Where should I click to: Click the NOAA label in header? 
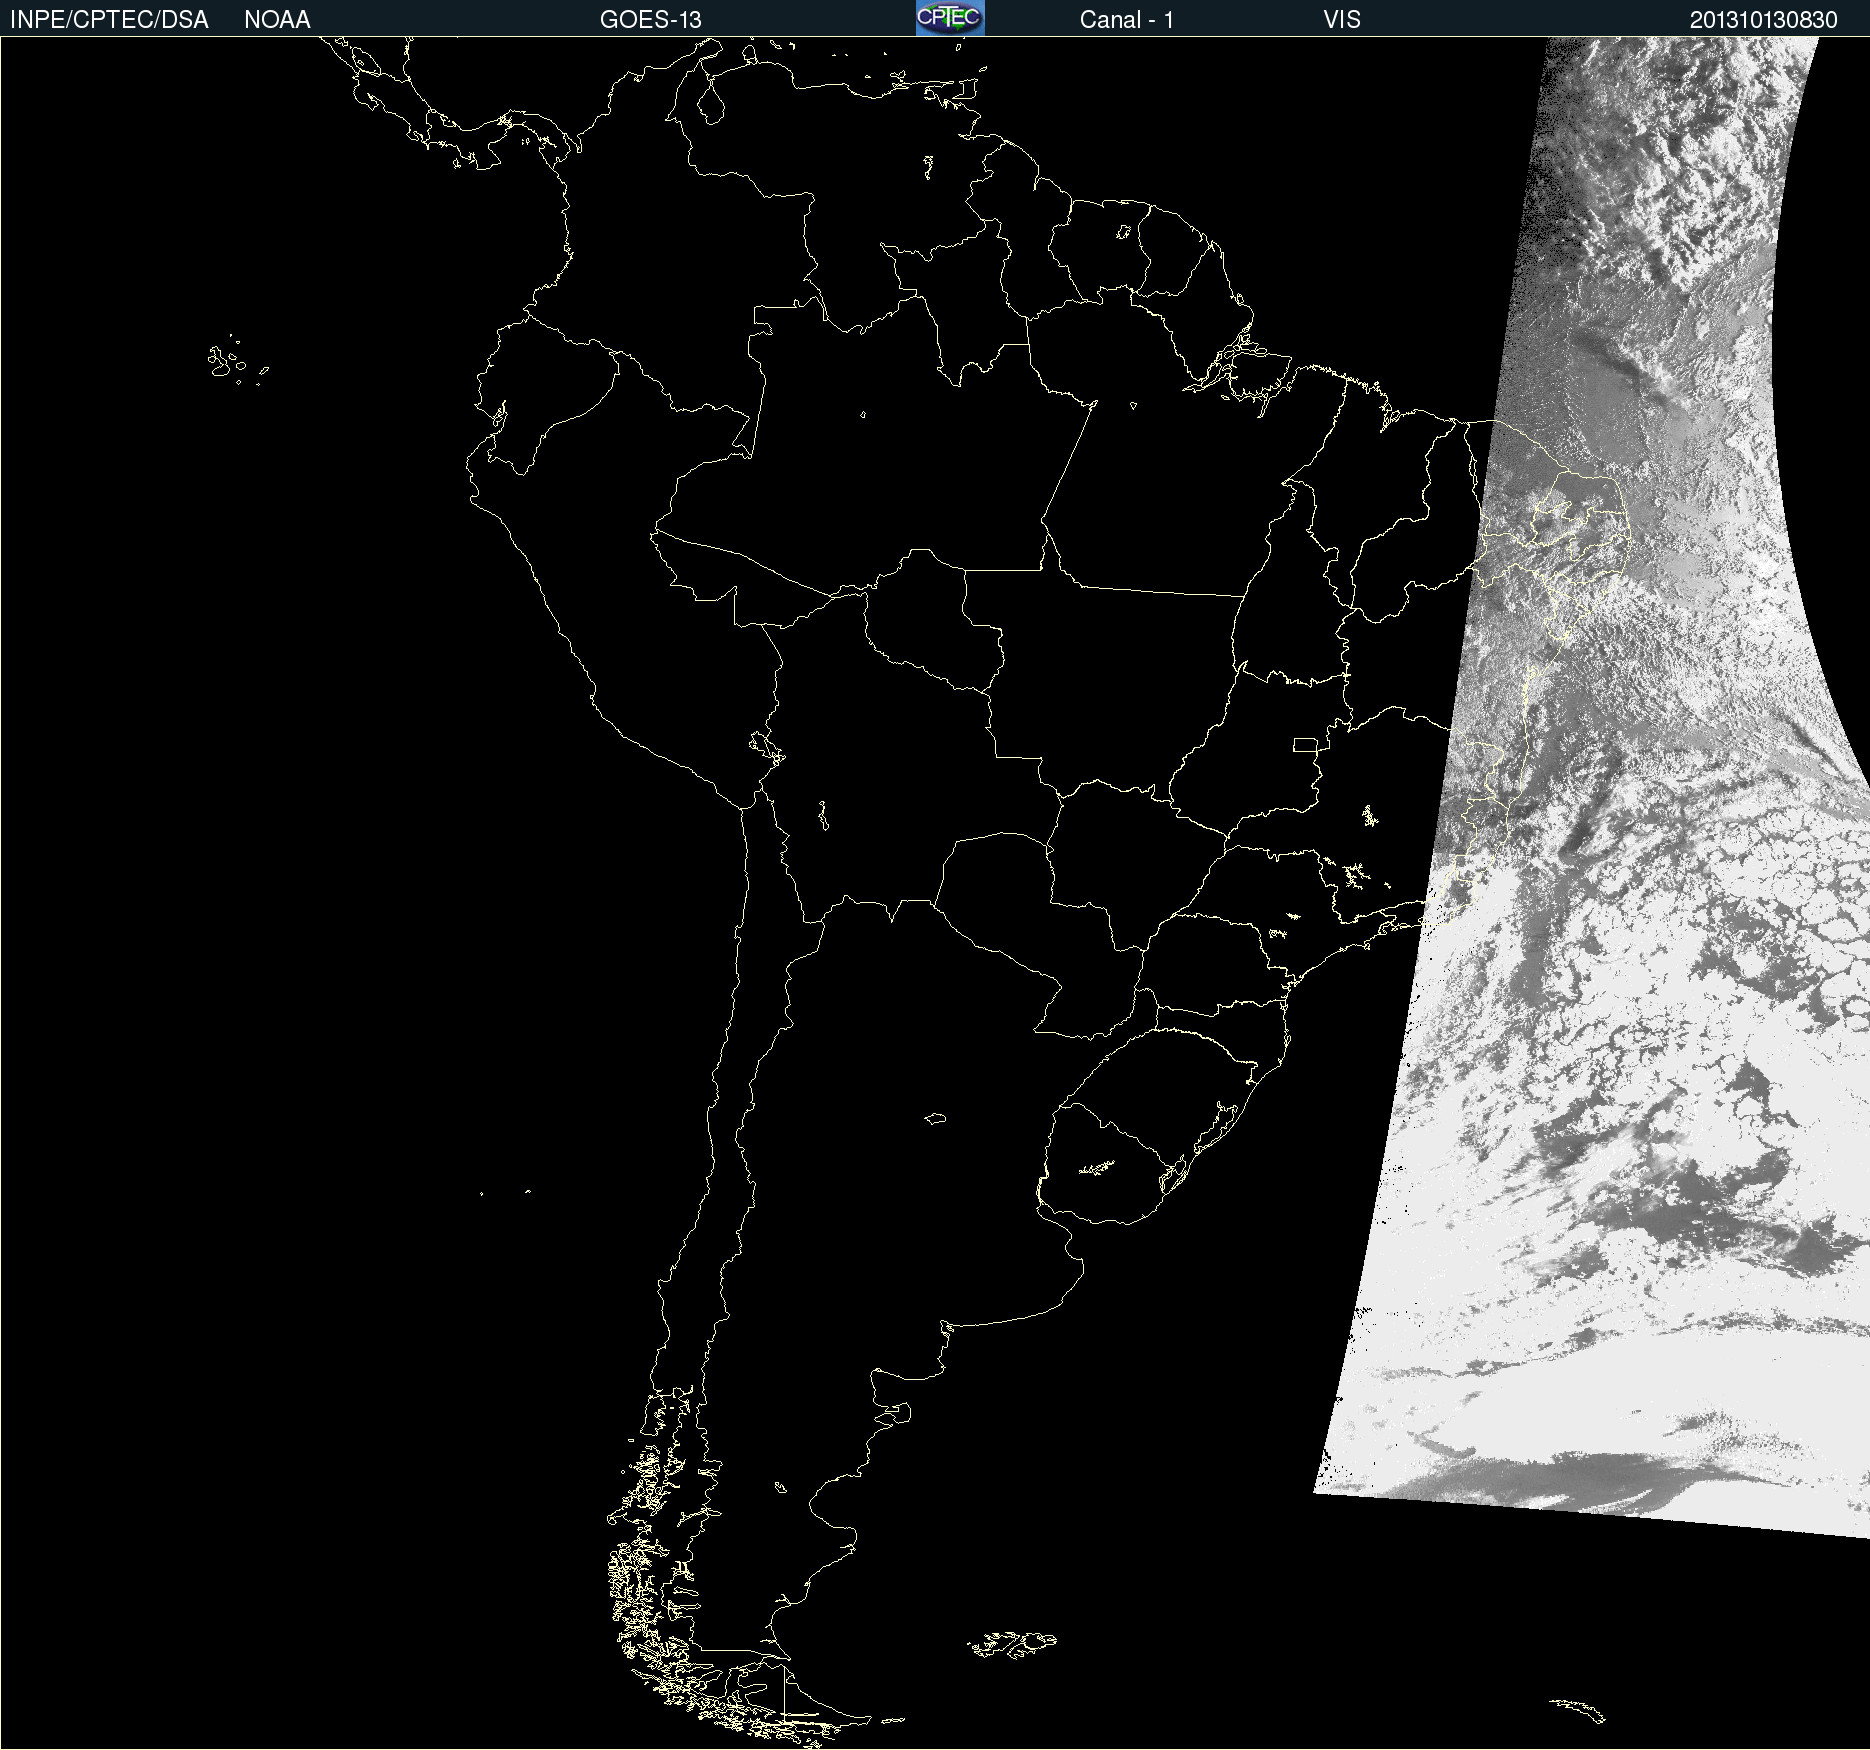(x=277, y=20)
